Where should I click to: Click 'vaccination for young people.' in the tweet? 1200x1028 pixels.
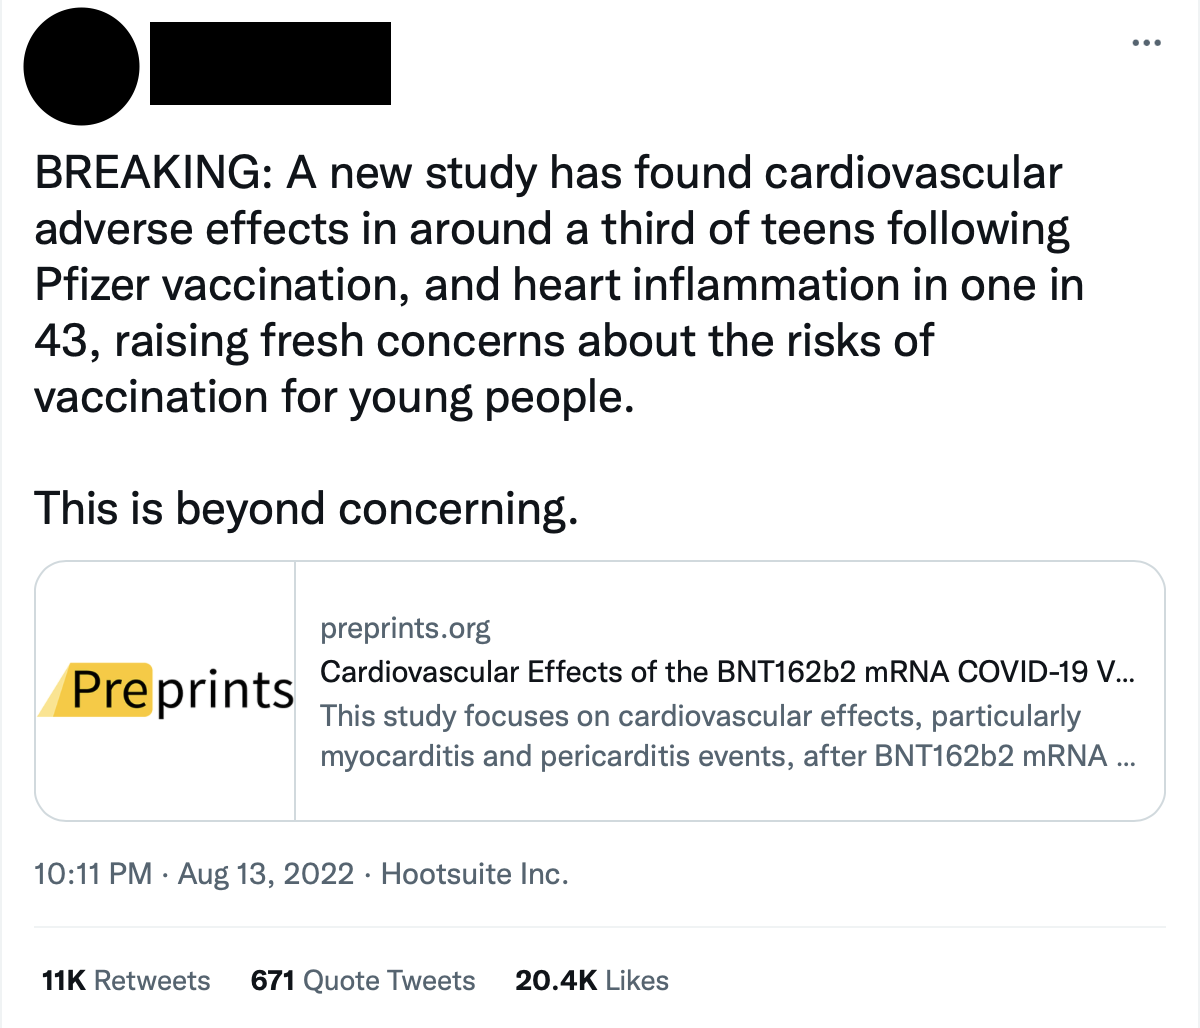pos(334,398)
